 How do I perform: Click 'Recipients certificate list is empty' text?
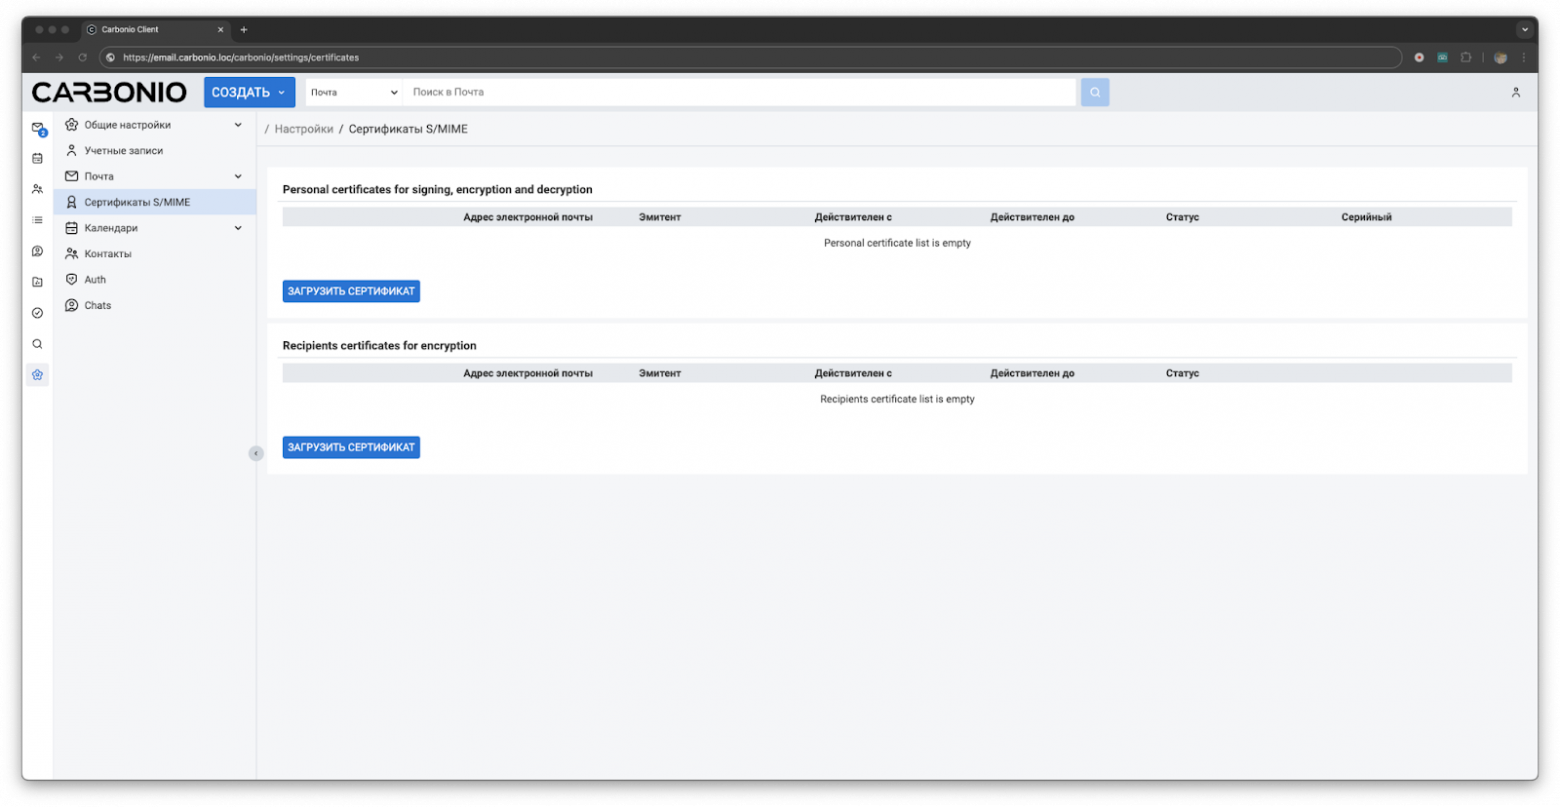897,399
